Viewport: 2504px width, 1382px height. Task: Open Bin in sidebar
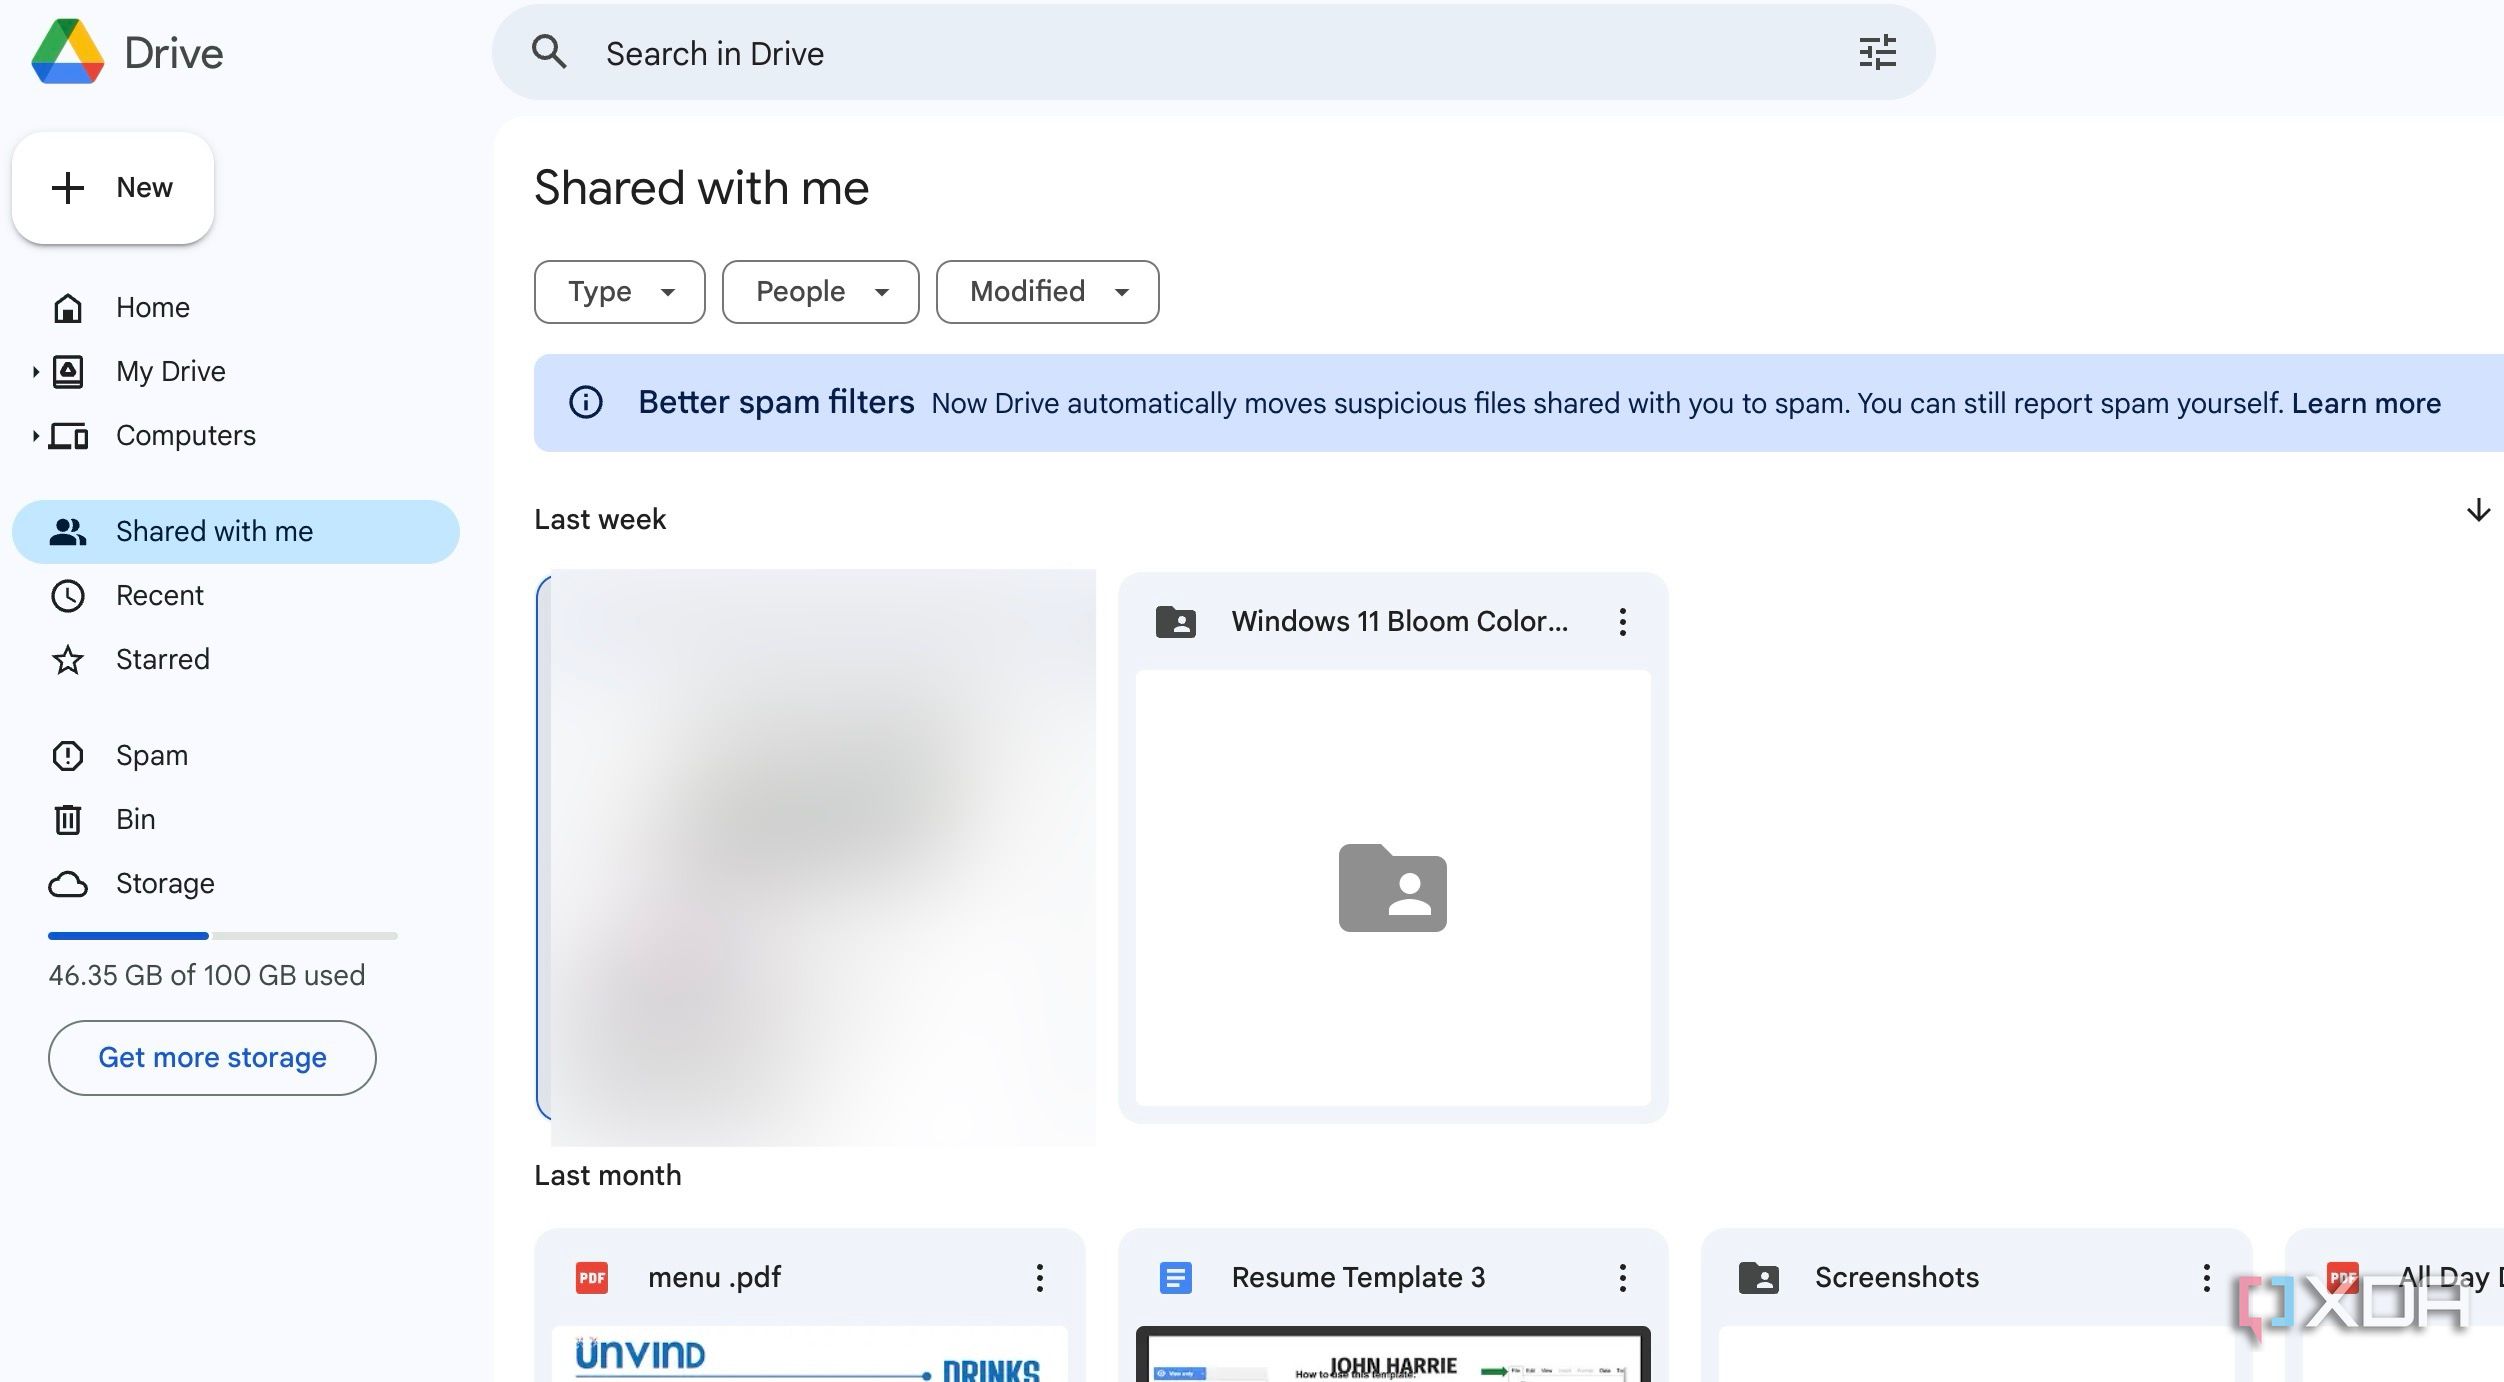236,820
